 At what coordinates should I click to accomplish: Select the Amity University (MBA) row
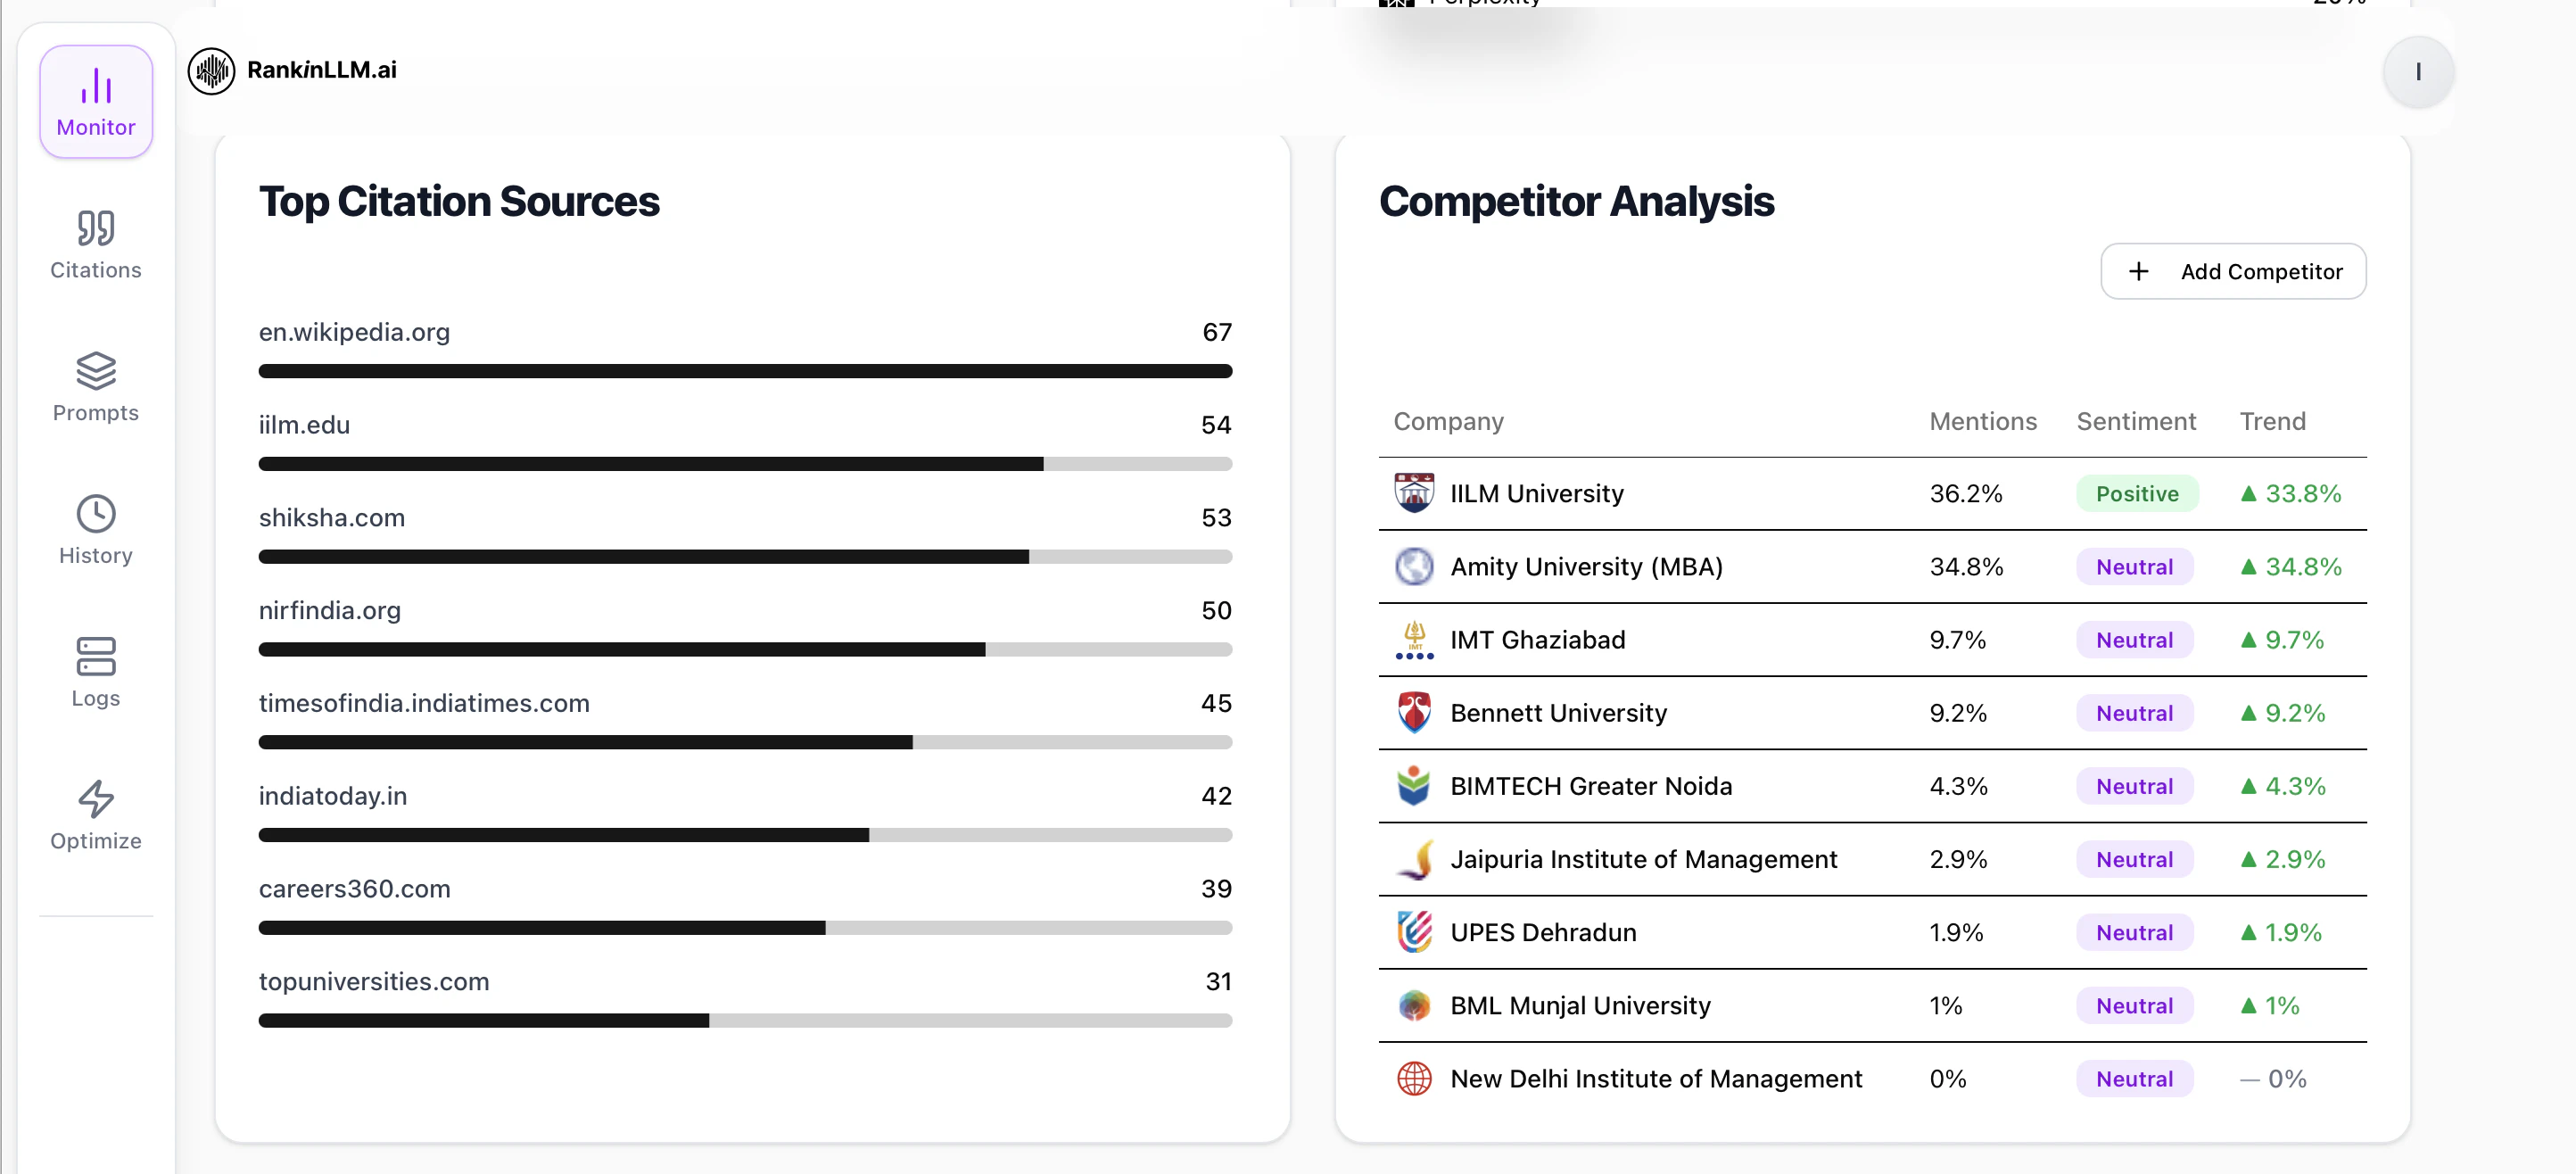click(x=1586, y=567)
